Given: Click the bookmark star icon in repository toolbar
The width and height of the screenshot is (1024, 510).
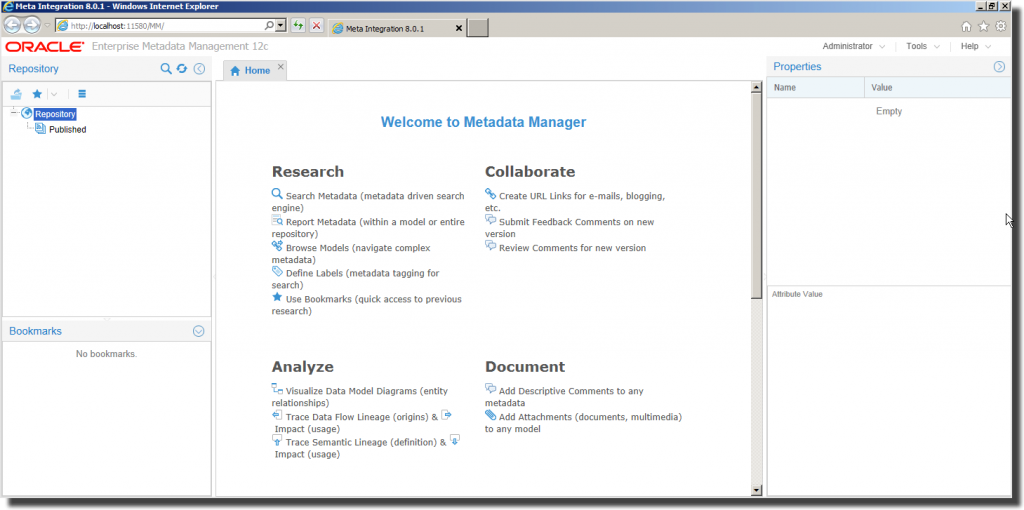Looking at the screenshot, I should click(37, 94).
